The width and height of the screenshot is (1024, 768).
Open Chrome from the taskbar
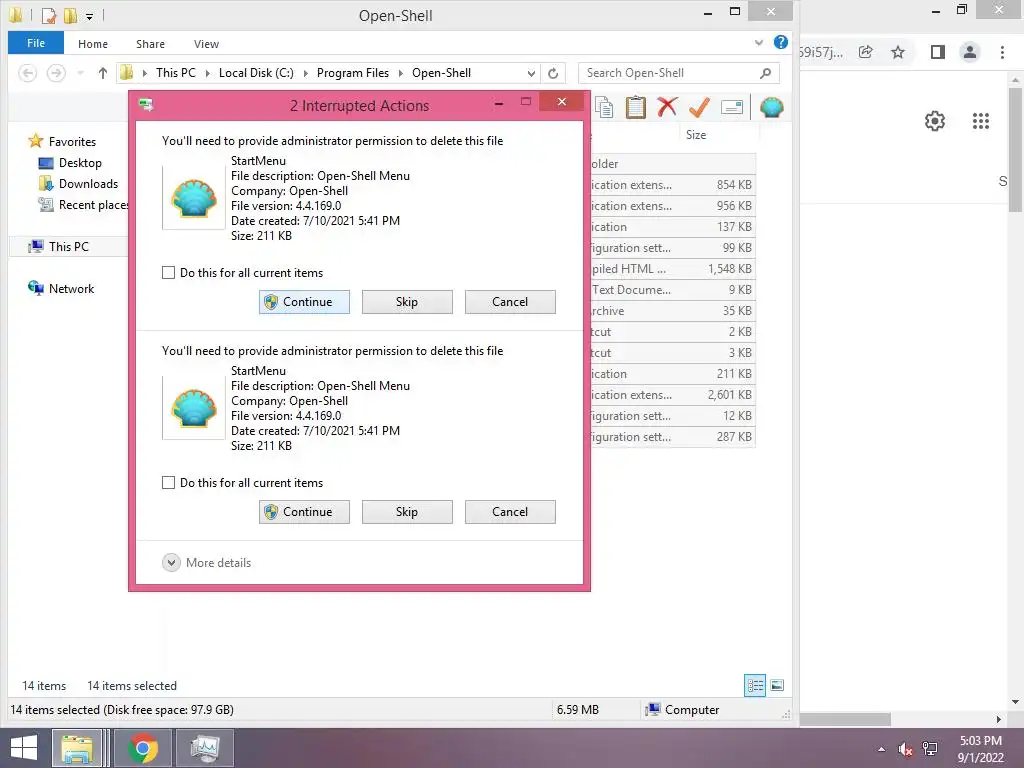tap(143, 748)
